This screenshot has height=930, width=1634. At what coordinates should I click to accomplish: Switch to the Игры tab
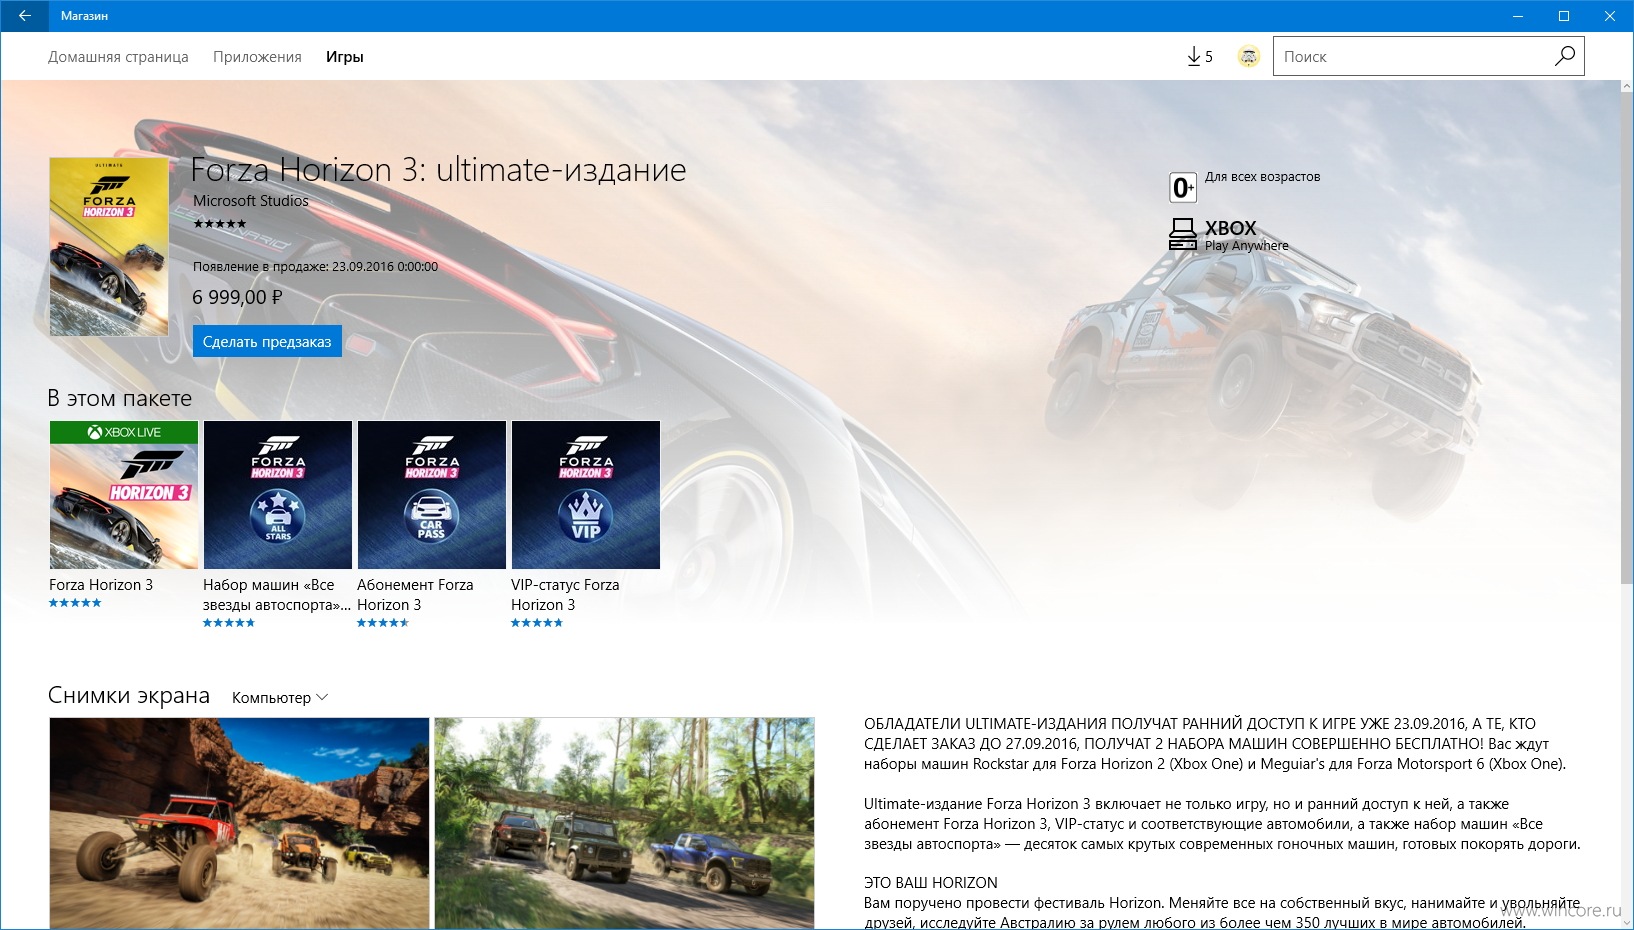[345, 57]
